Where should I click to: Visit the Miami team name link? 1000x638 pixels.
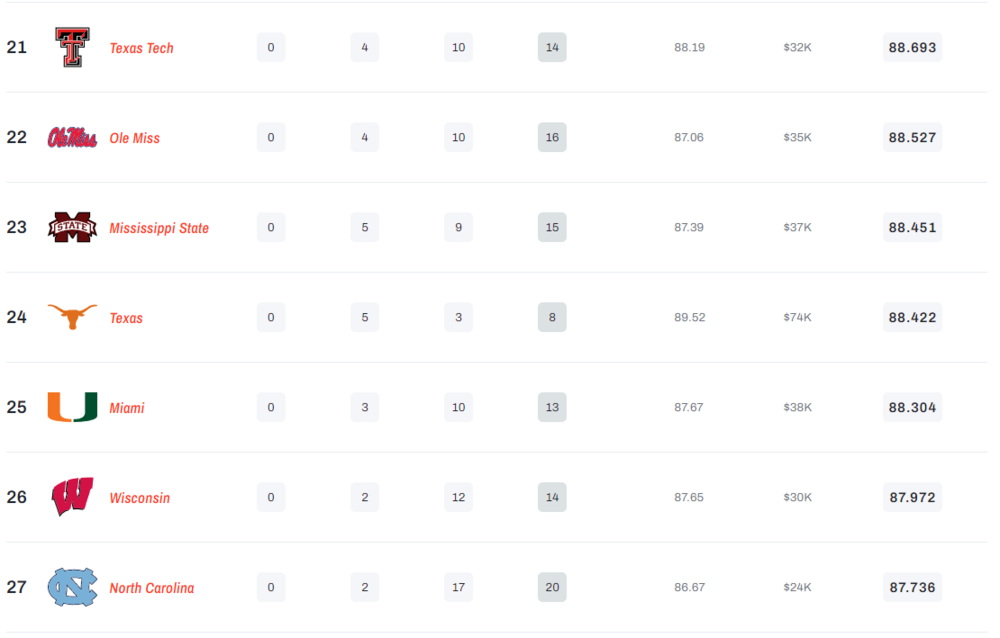[x=127, y=408]
